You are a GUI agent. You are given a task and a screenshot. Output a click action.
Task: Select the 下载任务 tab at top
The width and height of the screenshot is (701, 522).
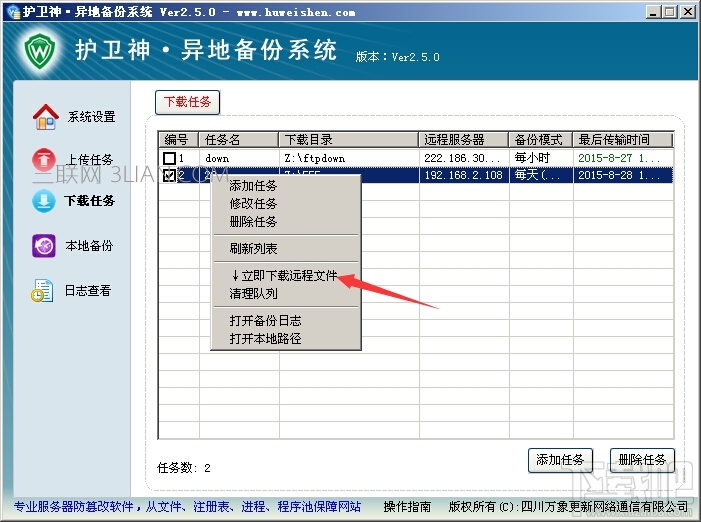pyautogui.click(x=187, y=102)
